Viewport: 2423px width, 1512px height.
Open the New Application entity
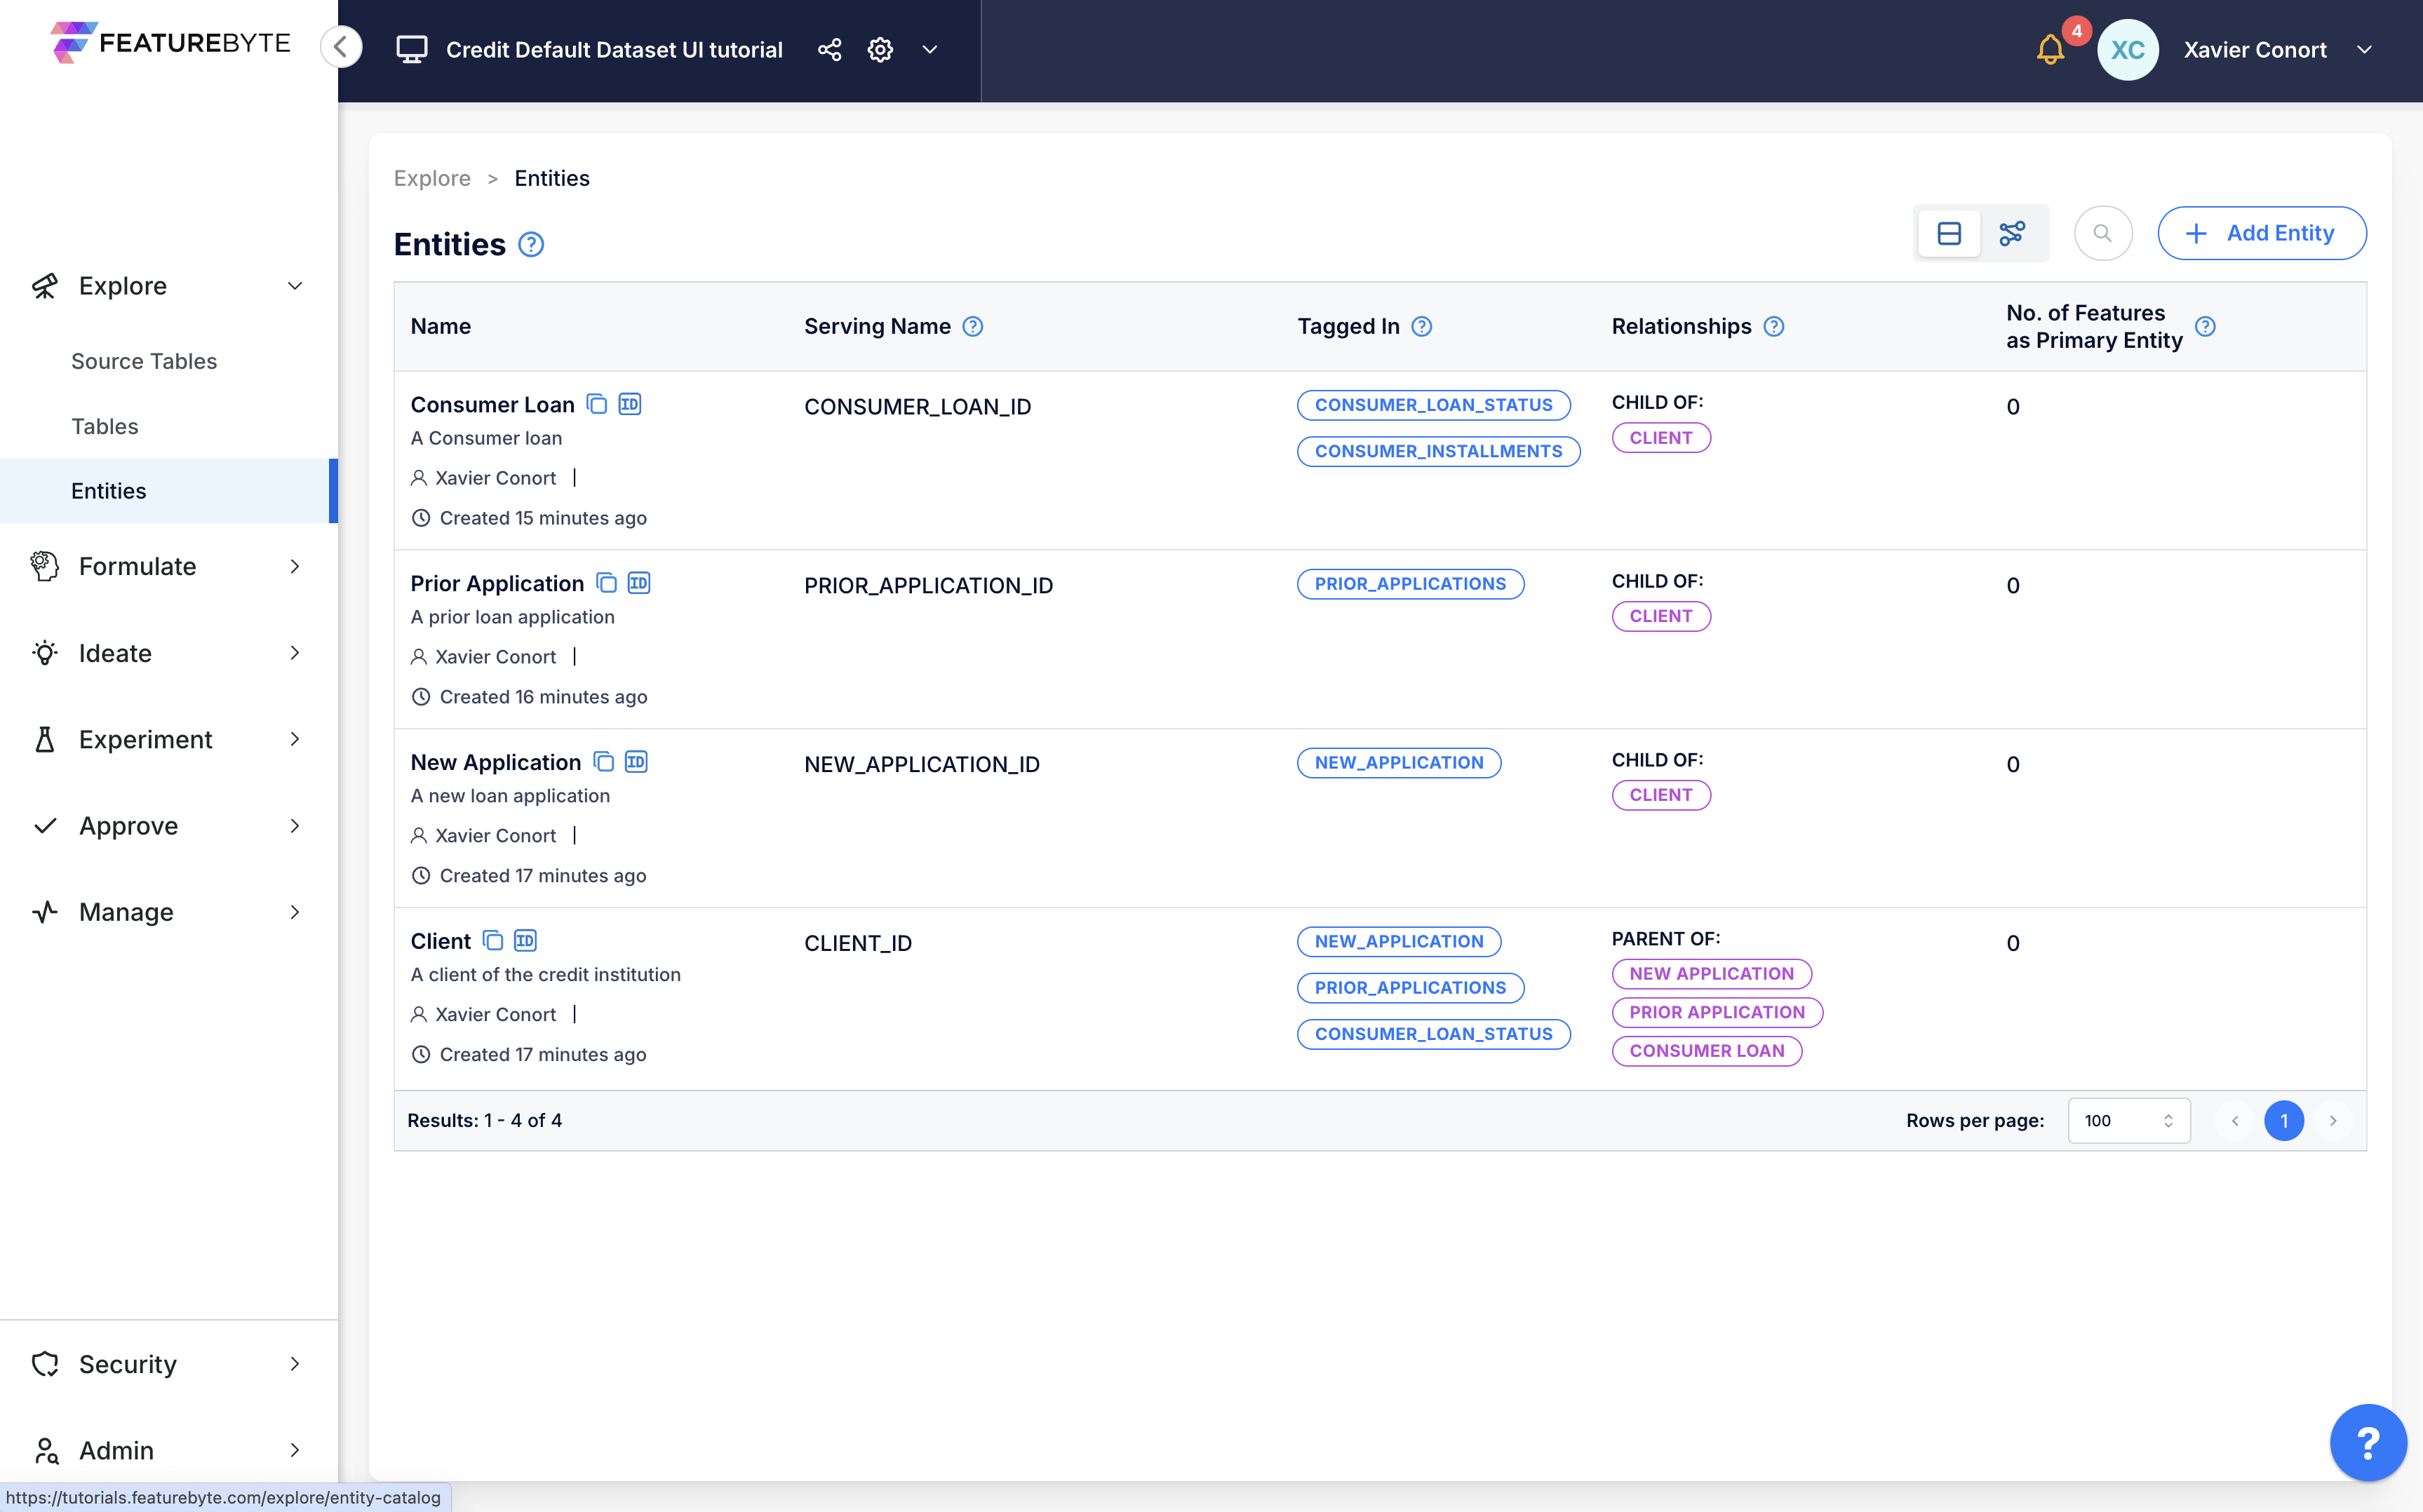(x=495, y=762)
